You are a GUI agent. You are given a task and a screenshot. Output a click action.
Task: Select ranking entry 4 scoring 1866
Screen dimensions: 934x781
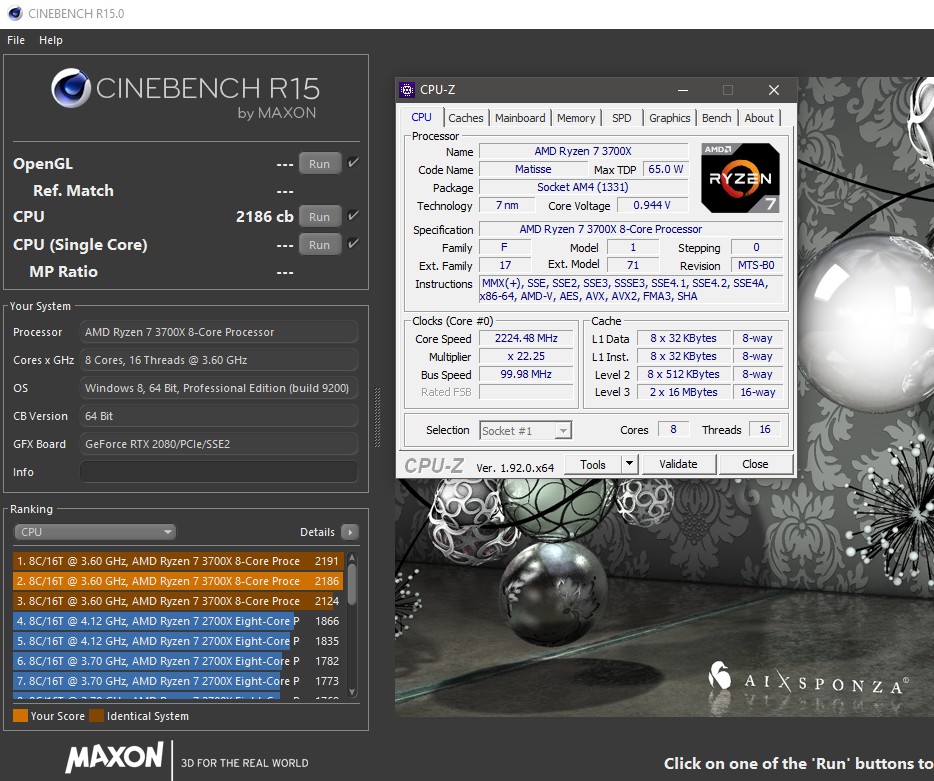tap(178, 621)
